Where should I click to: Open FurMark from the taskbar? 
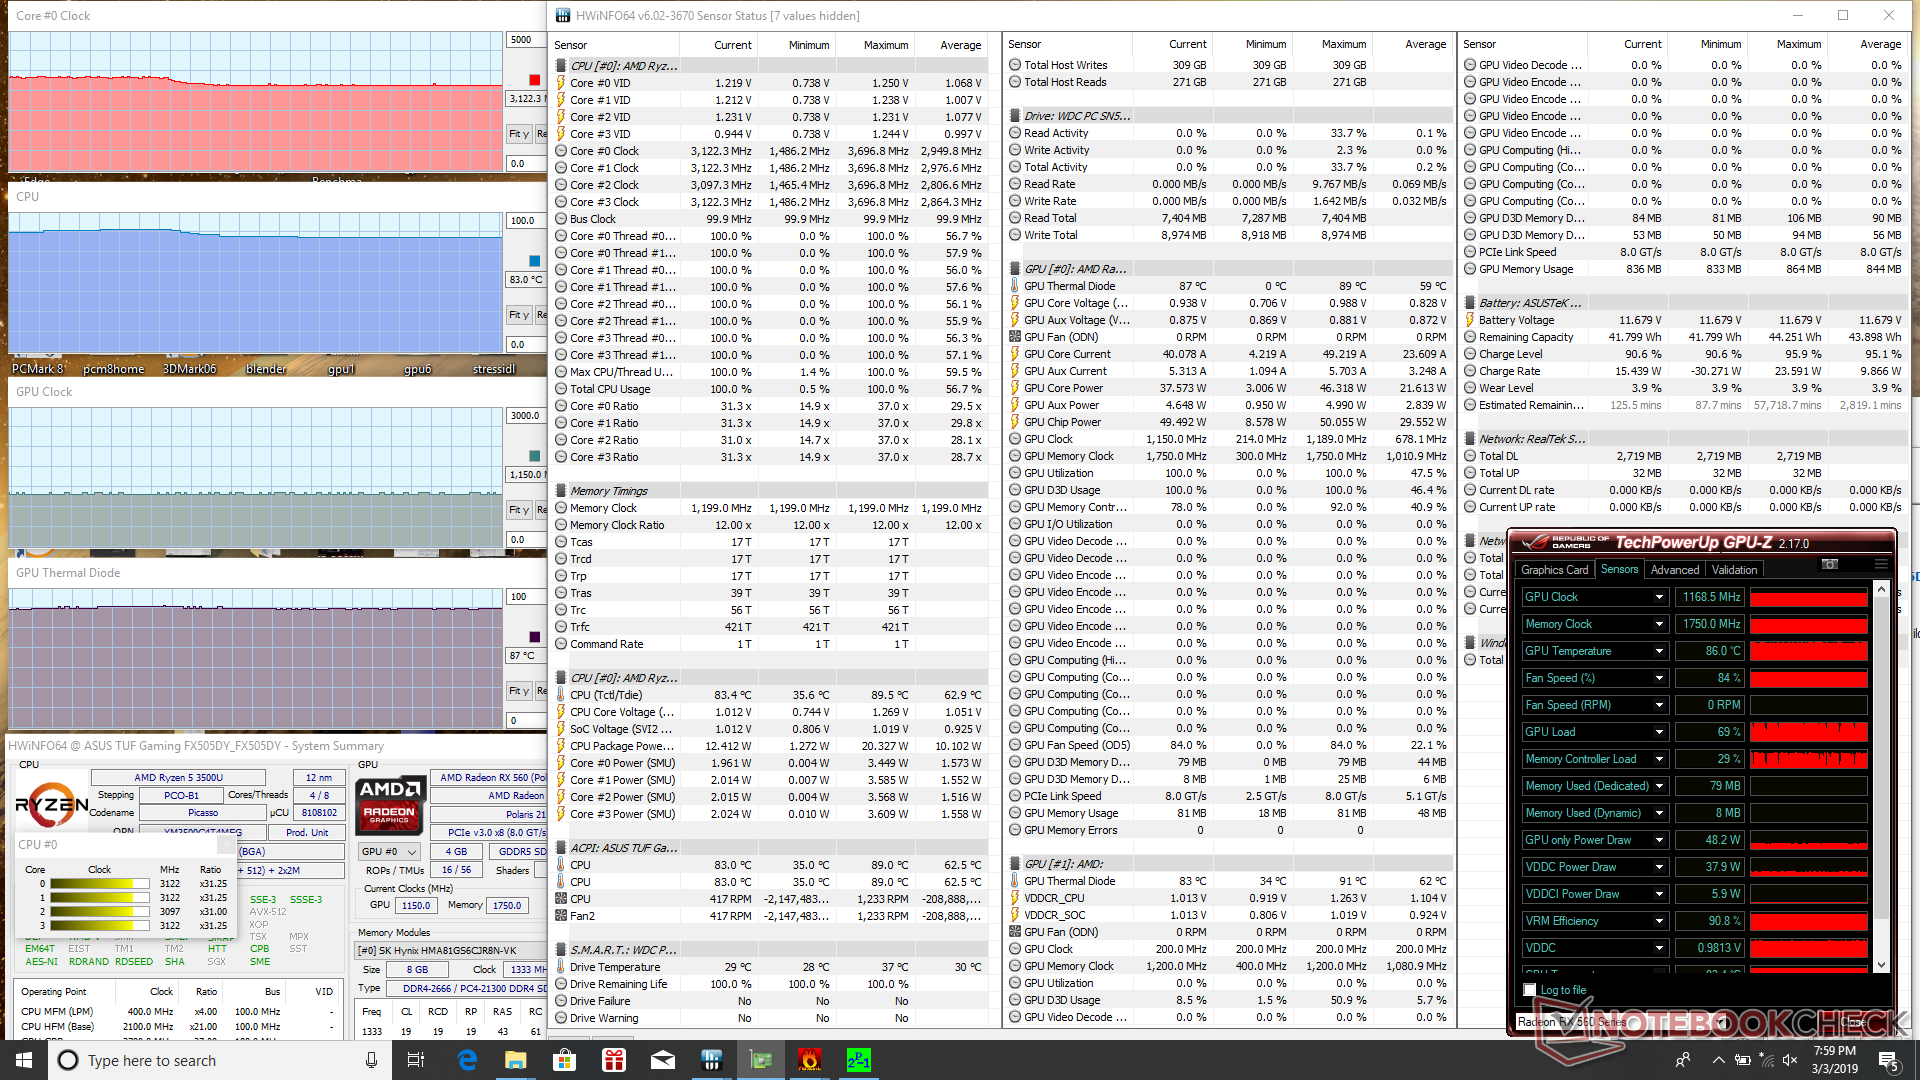coord(810,1060)
